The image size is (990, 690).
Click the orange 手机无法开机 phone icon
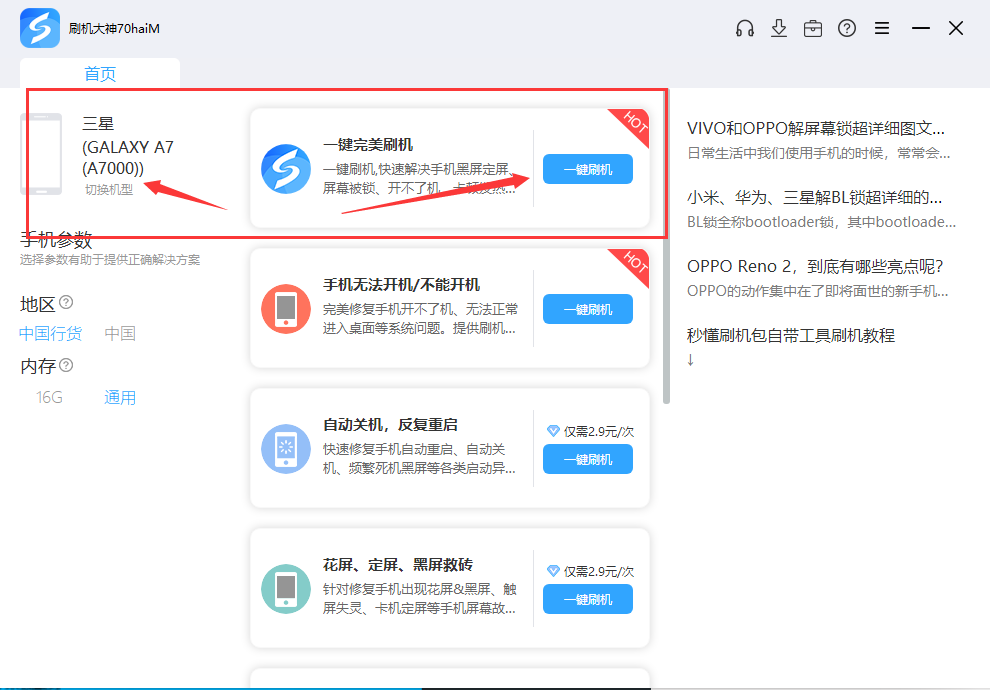pyautogui.click(x=286, y=309)
